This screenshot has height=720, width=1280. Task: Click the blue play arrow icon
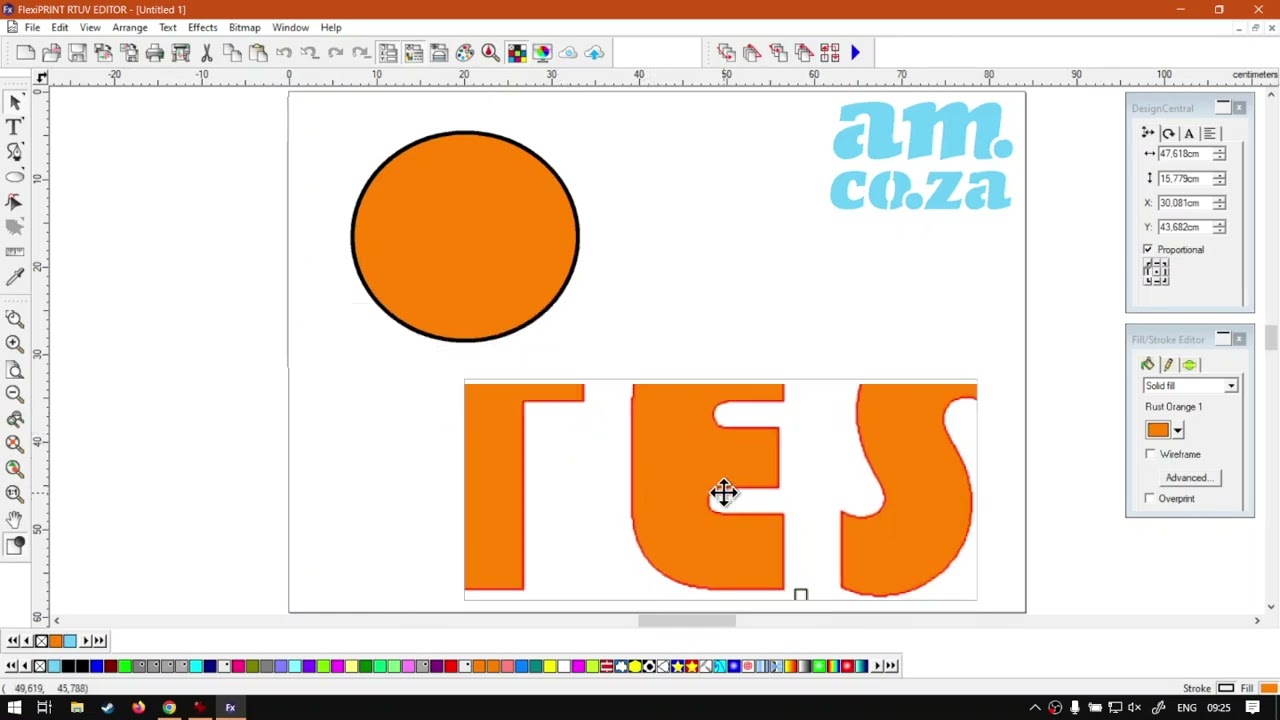(x=855, y=53)
